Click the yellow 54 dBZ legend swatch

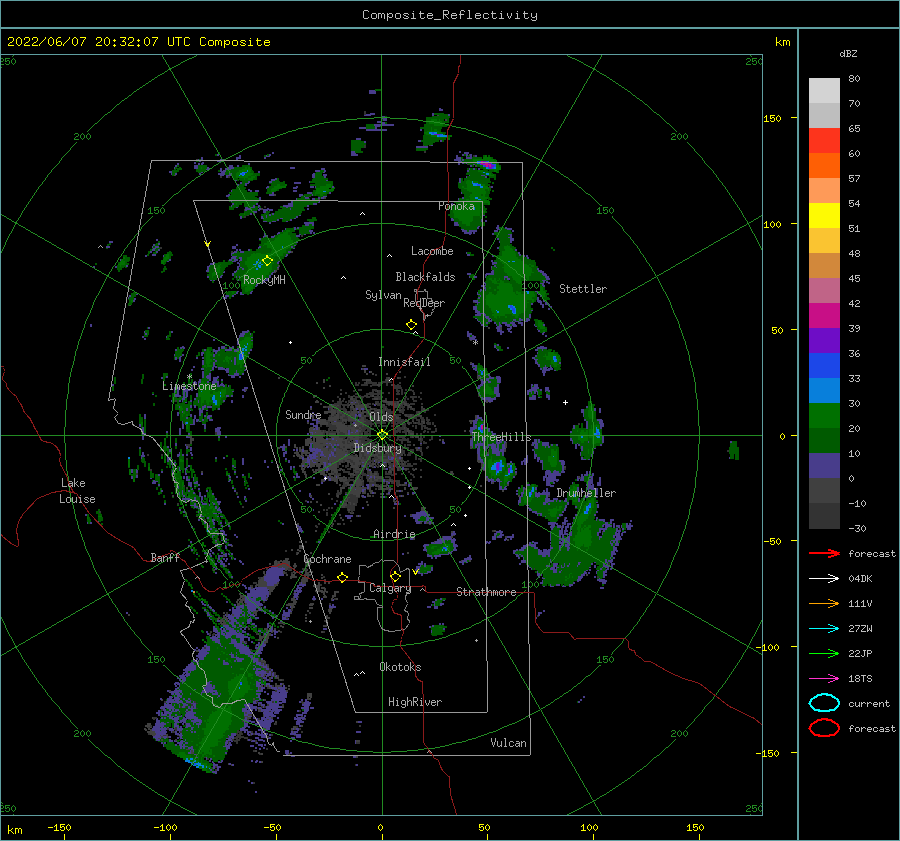coord(824,215)
